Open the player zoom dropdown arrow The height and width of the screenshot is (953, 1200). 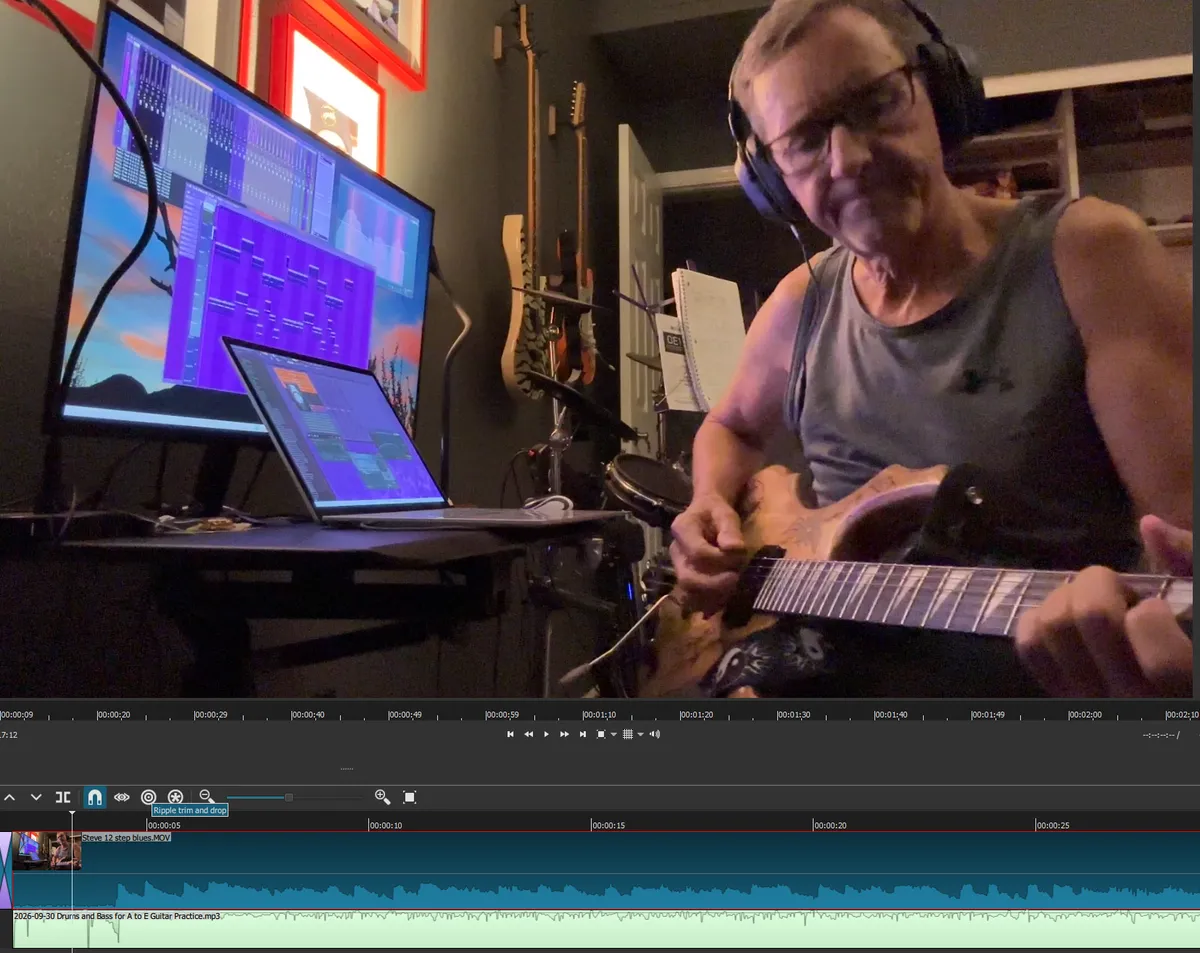(613, 735)
